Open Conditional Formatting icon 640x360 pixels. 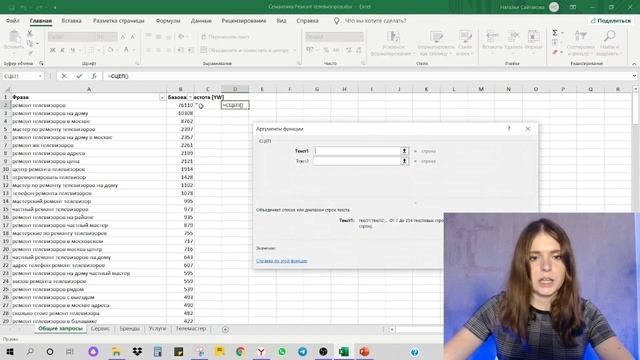[393, 37]
